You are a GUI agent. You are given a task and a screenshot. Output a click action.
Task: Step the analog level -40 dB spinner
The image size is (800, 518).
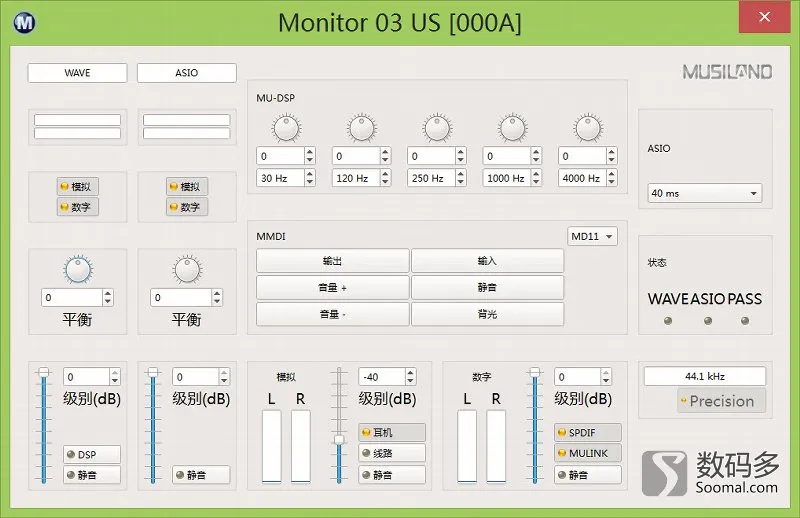[x=411, y=377]
